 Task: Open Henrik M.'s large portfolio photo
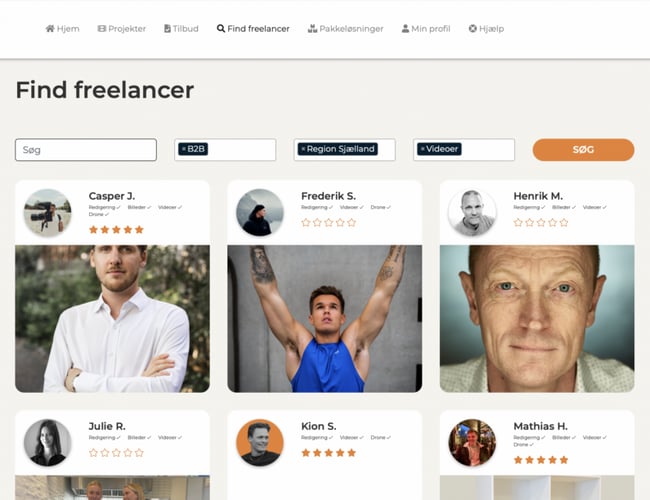[537, 318]
